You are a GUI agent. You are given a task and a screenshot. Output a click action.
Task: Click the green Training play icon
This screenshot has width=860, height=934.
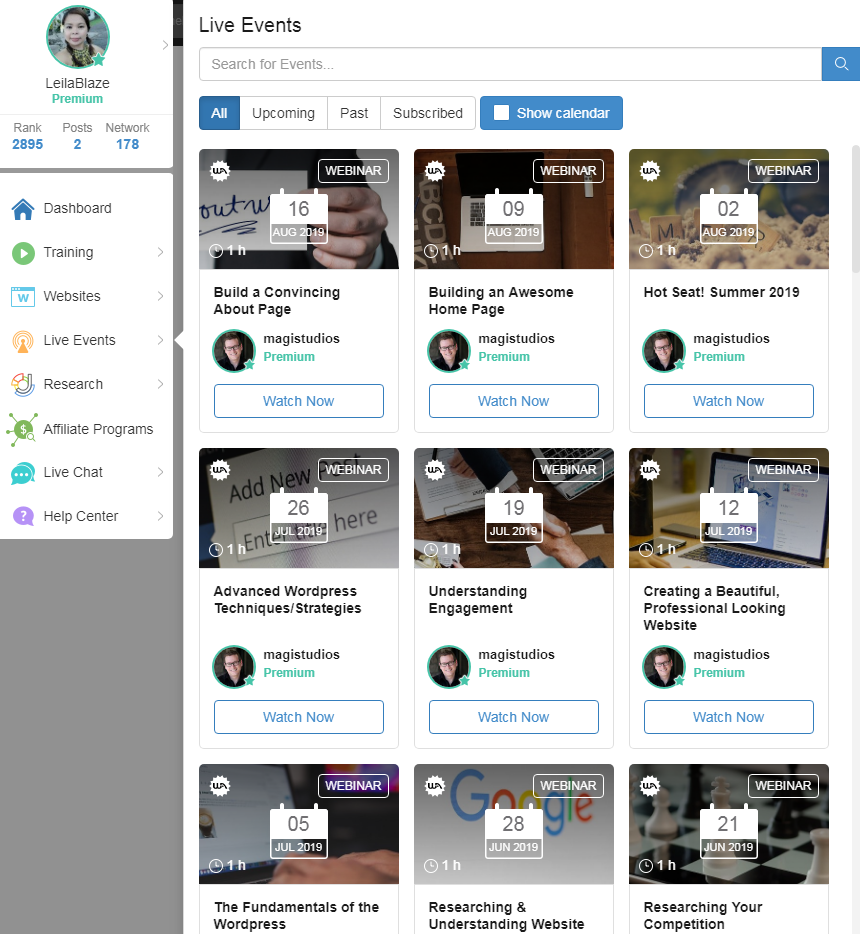click(x=23, y=253)
